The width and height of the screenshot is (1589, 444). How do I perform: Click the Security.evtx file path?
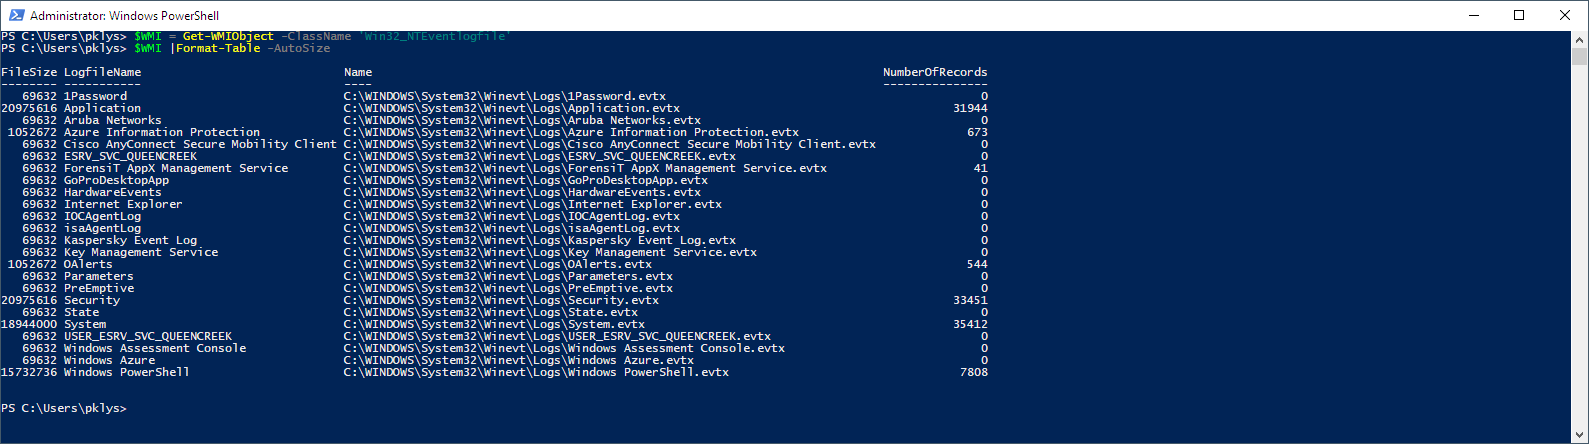click(501, 300)
